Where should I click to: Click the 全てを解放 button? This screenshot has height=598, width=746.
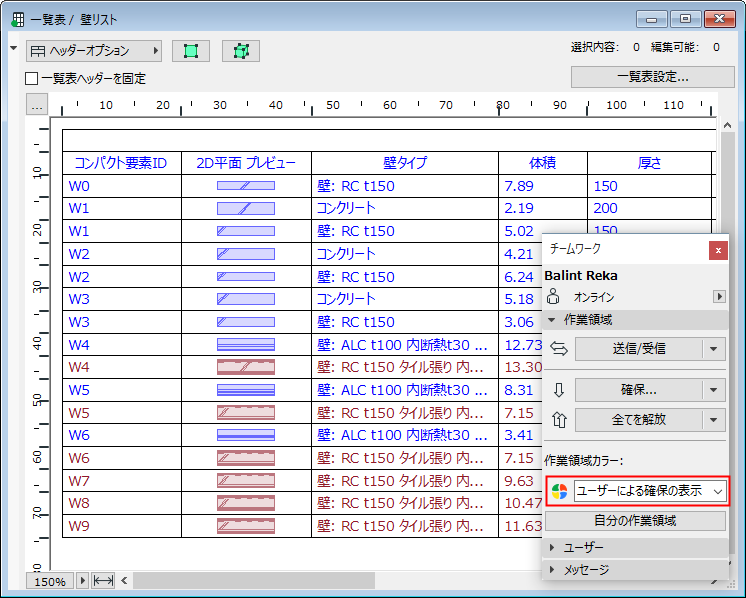[638, 420]
